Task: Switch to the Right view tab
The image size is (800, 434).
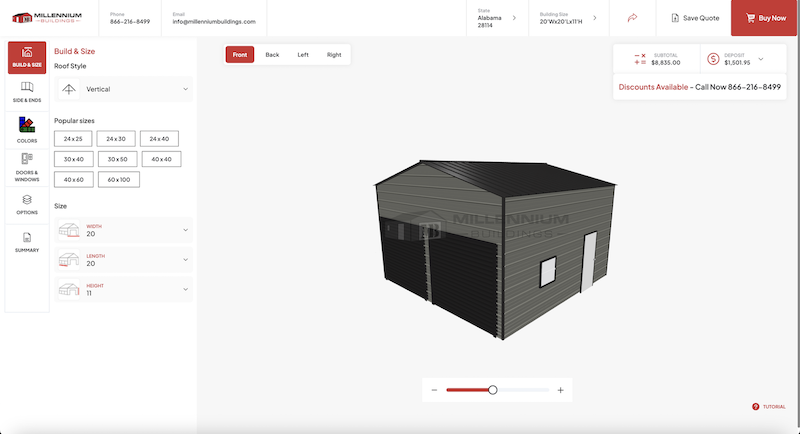Action: coord(334,55)
